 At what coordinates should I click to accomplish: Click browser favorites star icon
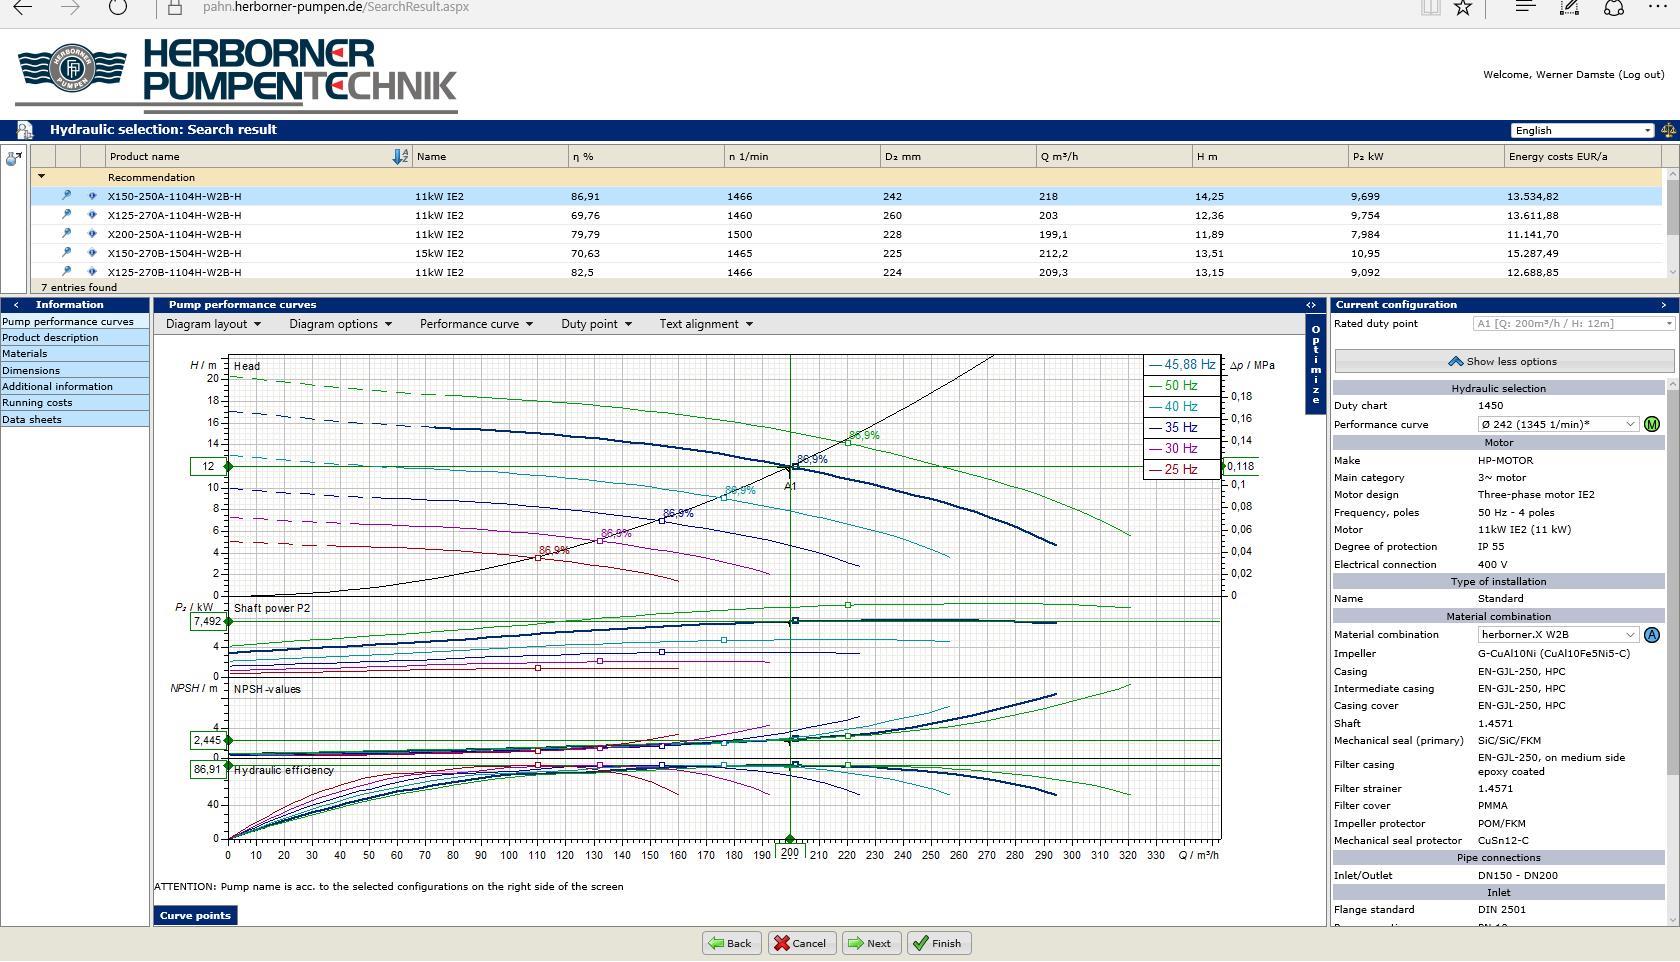click(1463, 7)
